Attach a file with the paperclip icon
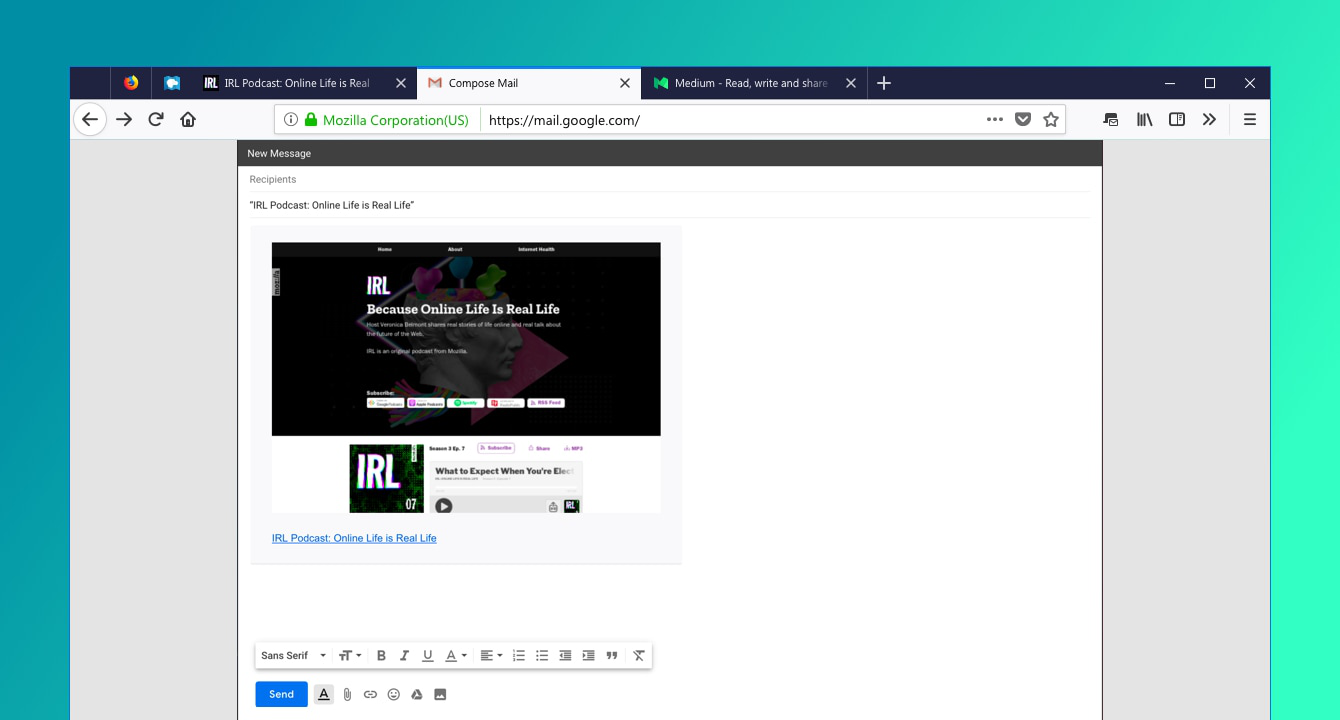Image resolution: width=1340 pixels, height=720 pixels. (347, 694)
